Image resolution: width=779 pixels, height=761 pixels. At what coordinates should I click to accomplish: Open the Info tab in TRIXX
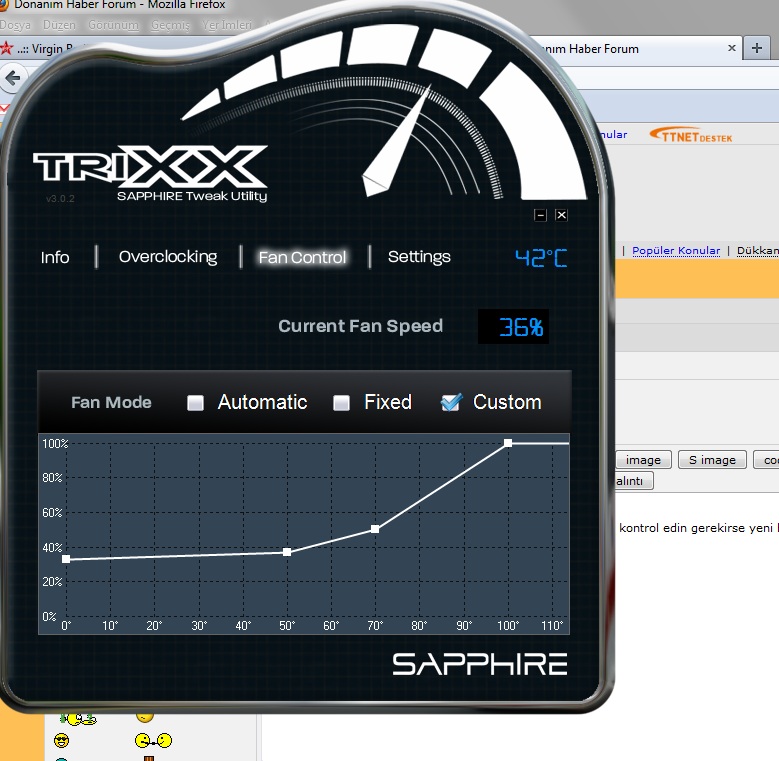(x=55, y=257)
